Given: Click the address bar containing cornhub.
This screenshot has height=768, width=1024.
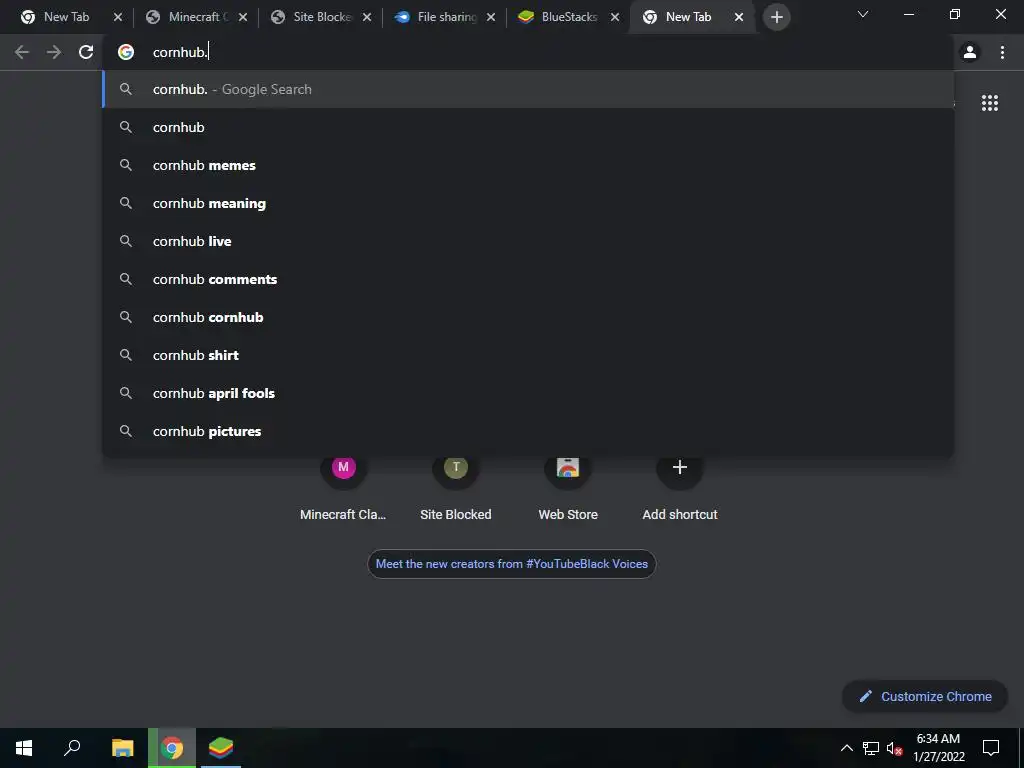Looking at the screenshot, I should coord(528,52).
